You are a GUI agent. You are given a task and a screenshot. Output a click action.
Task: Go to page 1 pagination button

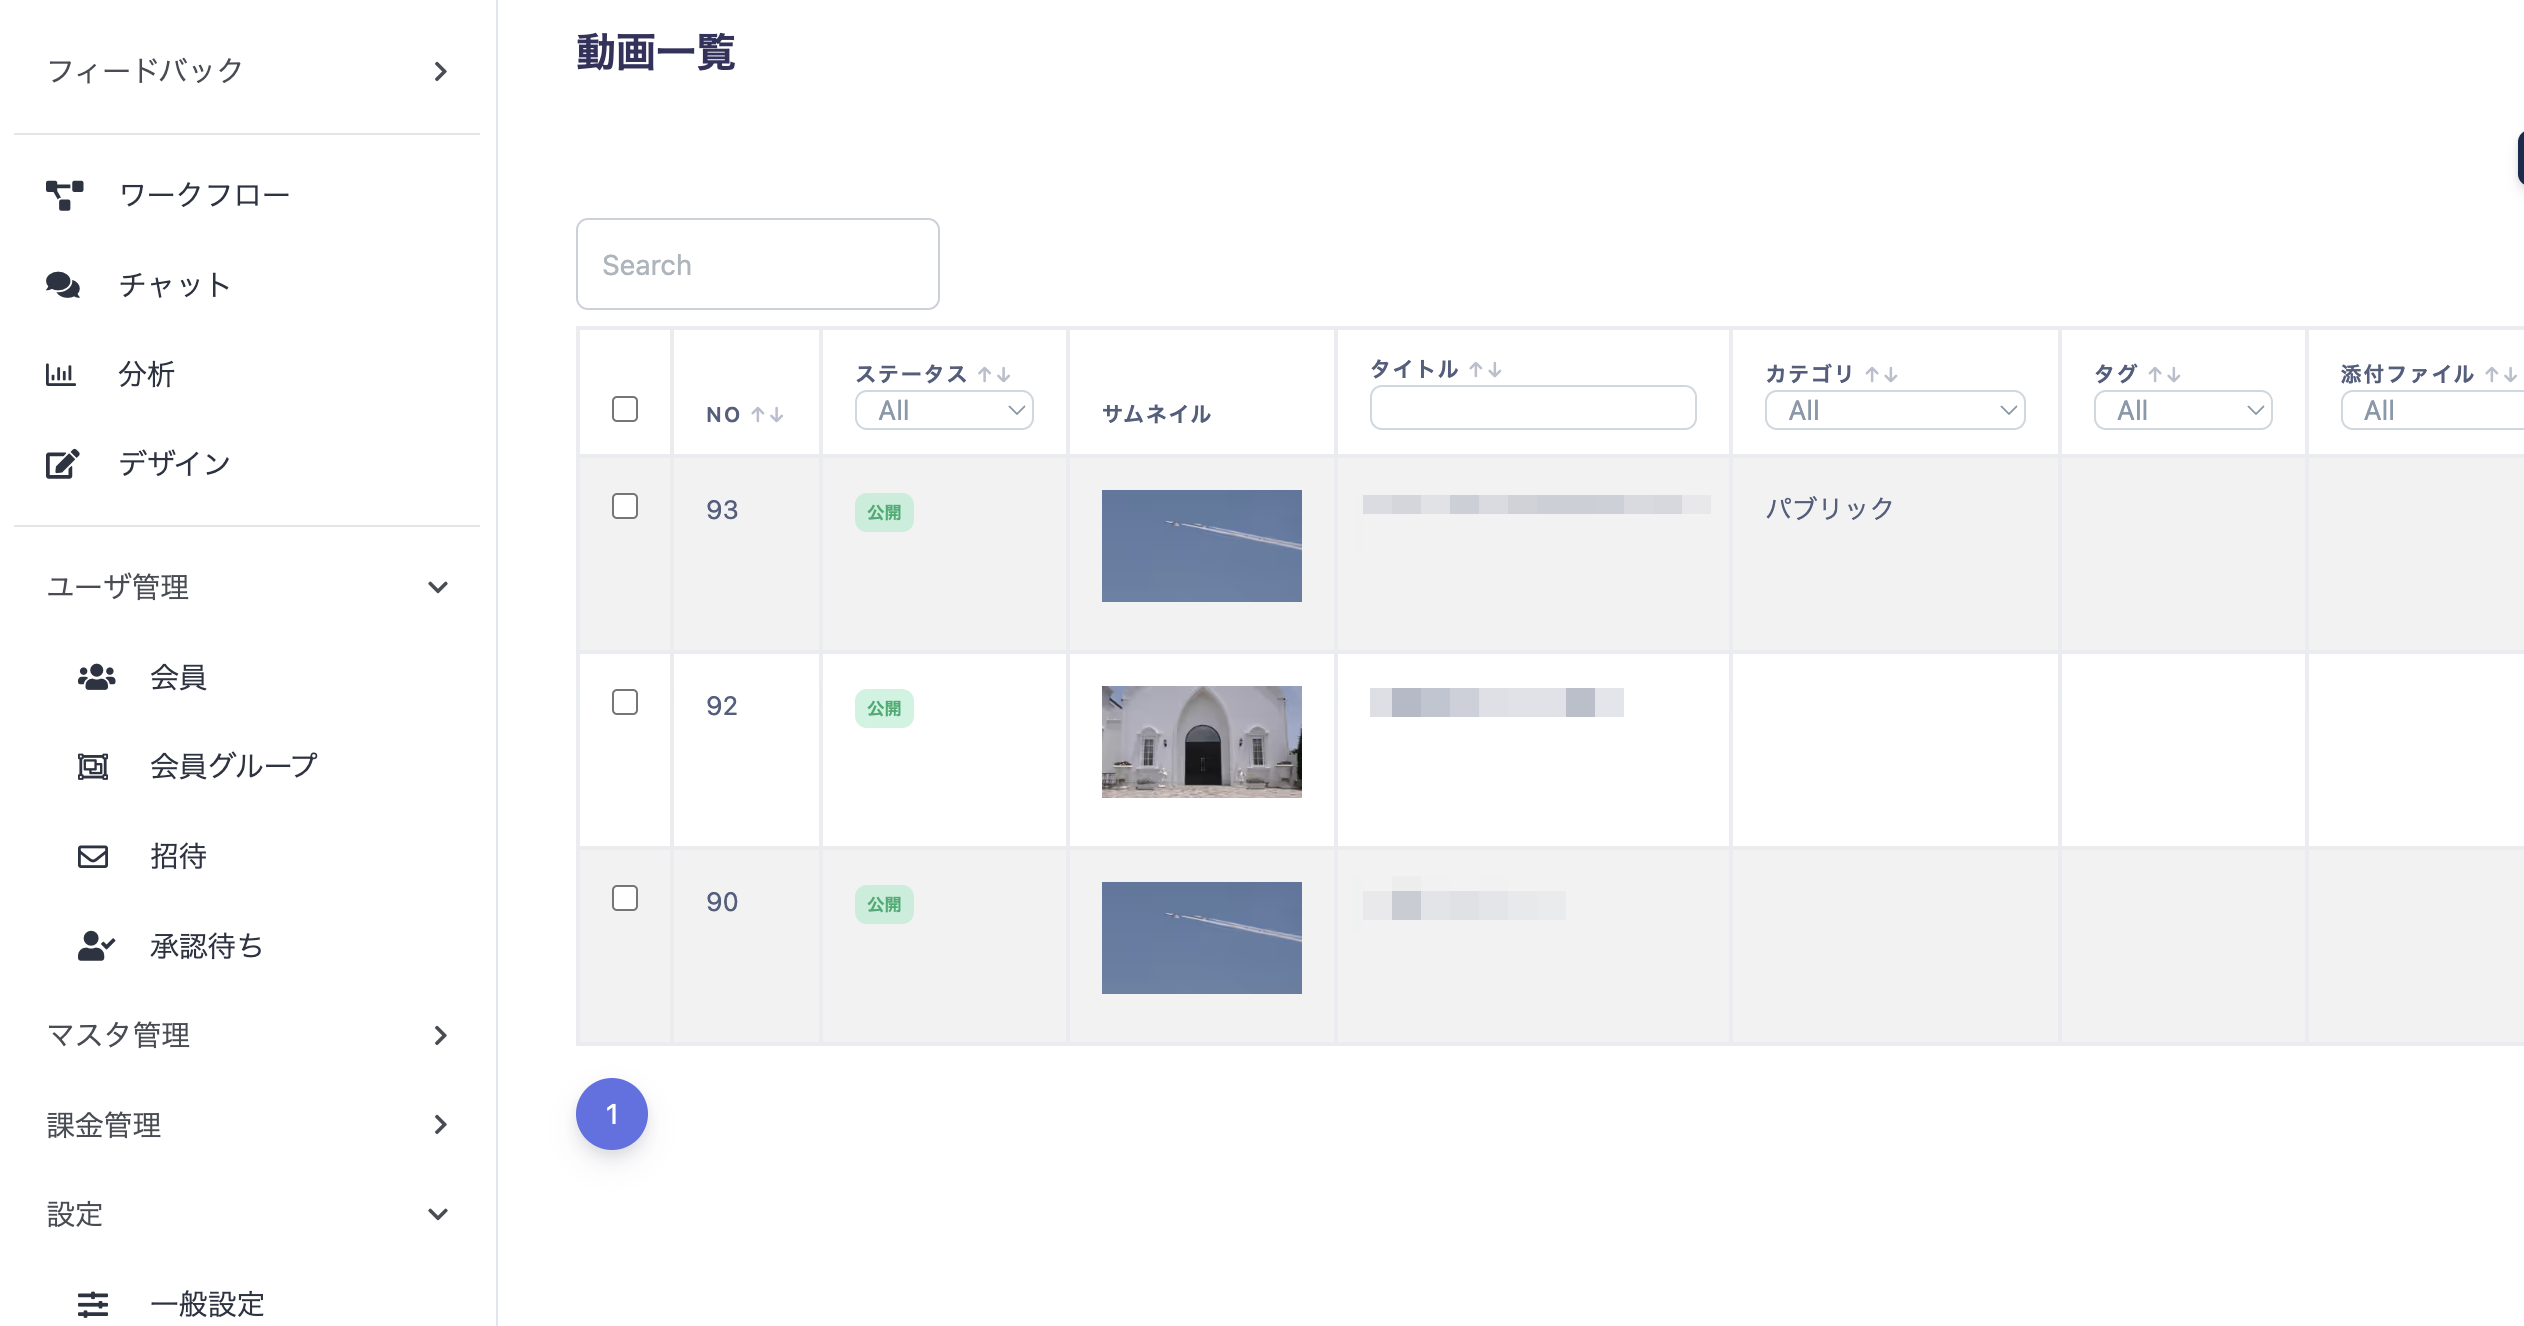point(612,1114)
